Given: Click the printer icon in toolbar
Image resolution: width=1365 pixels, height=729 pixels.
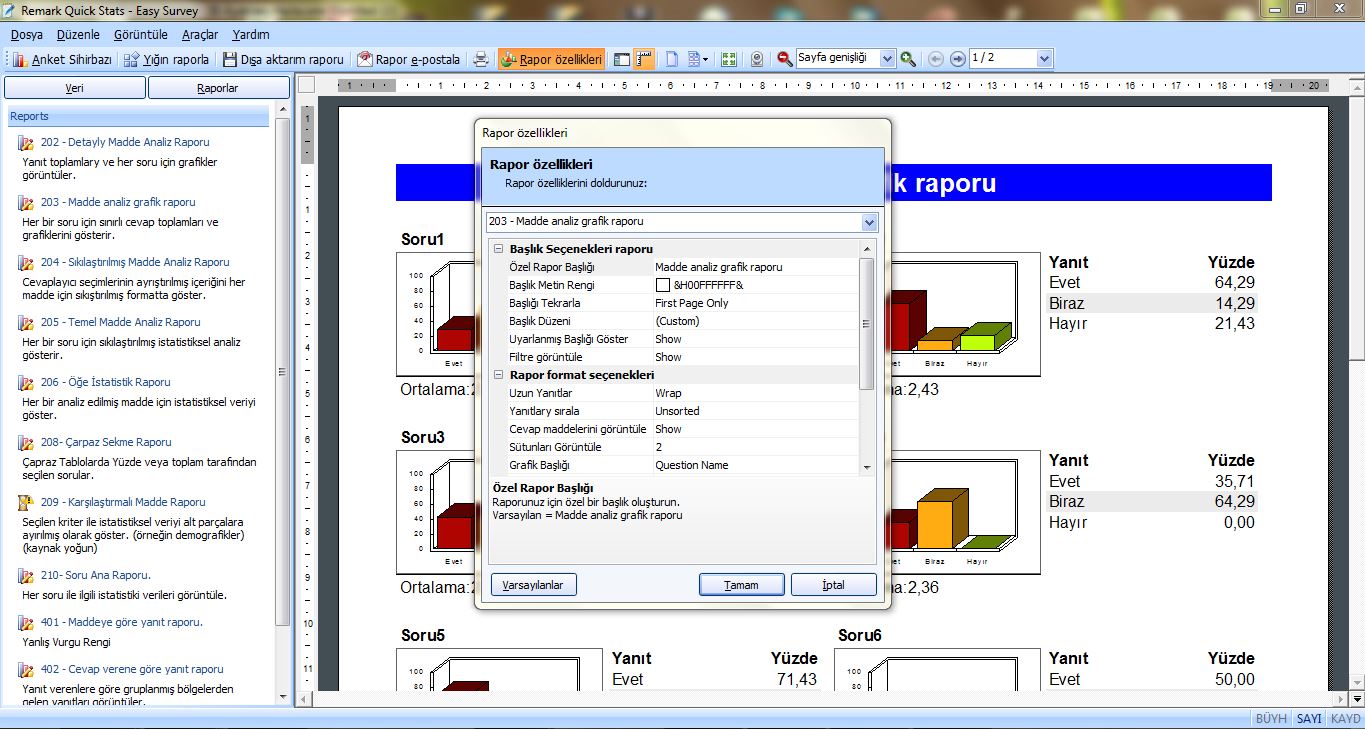Looking at the screenshot, I should tap(481, 59).
